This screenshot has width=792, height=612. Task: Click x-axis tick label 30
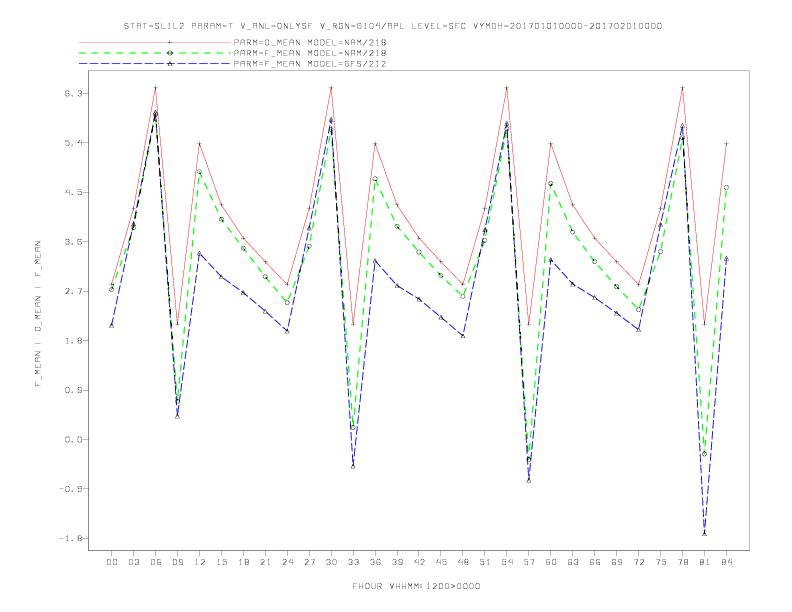point(331,562)
